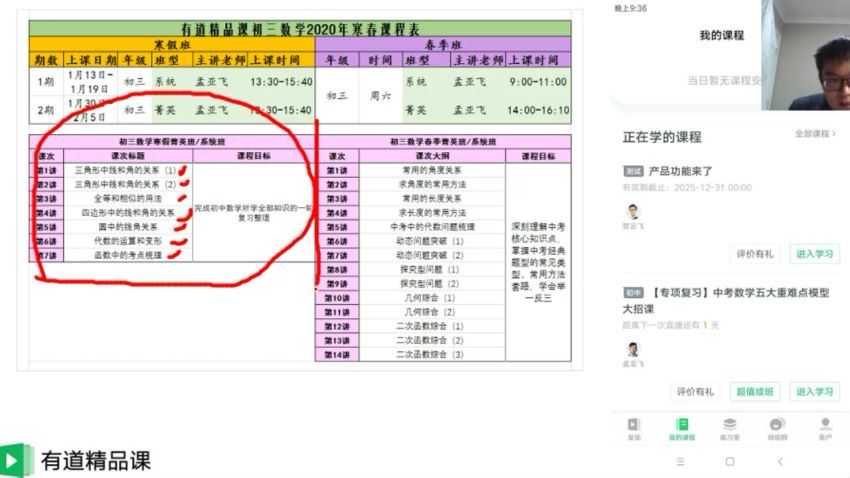Click the 当日暂无课程 notice text
The image size is (850, 478).
pos(724,81)
